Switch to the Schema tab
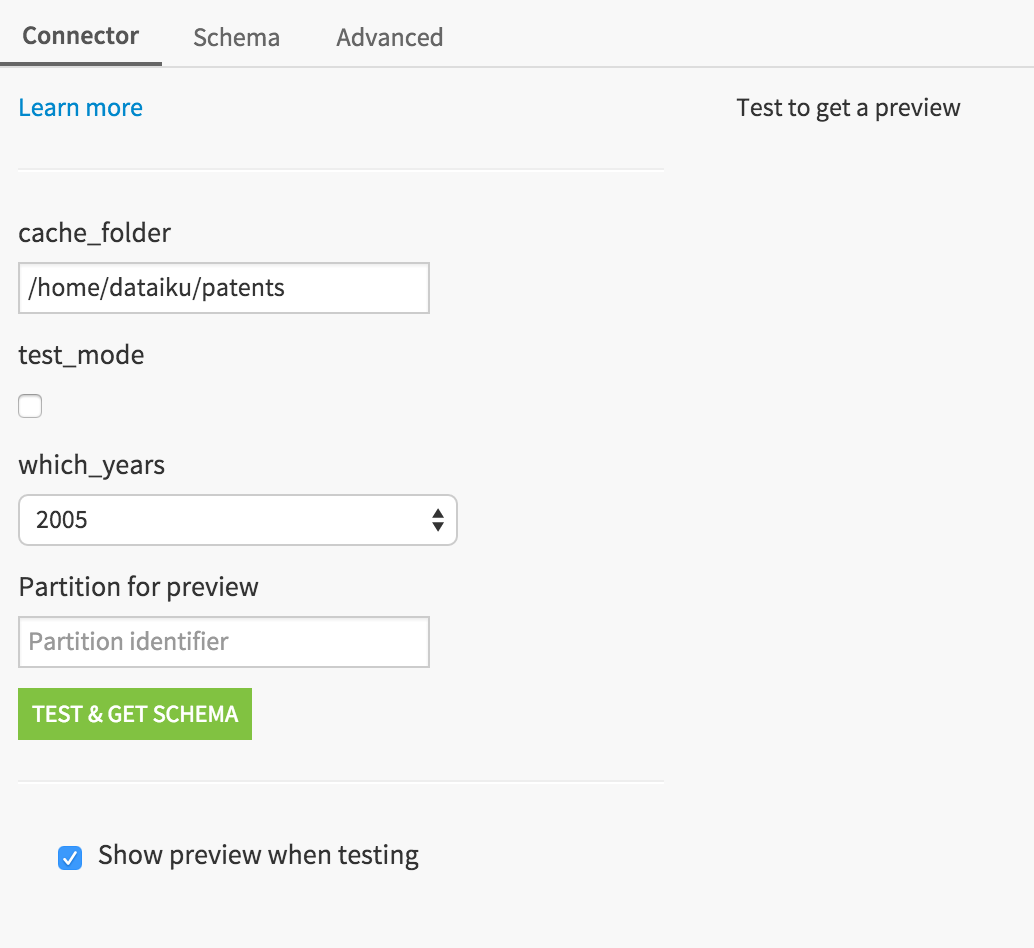 236,38
